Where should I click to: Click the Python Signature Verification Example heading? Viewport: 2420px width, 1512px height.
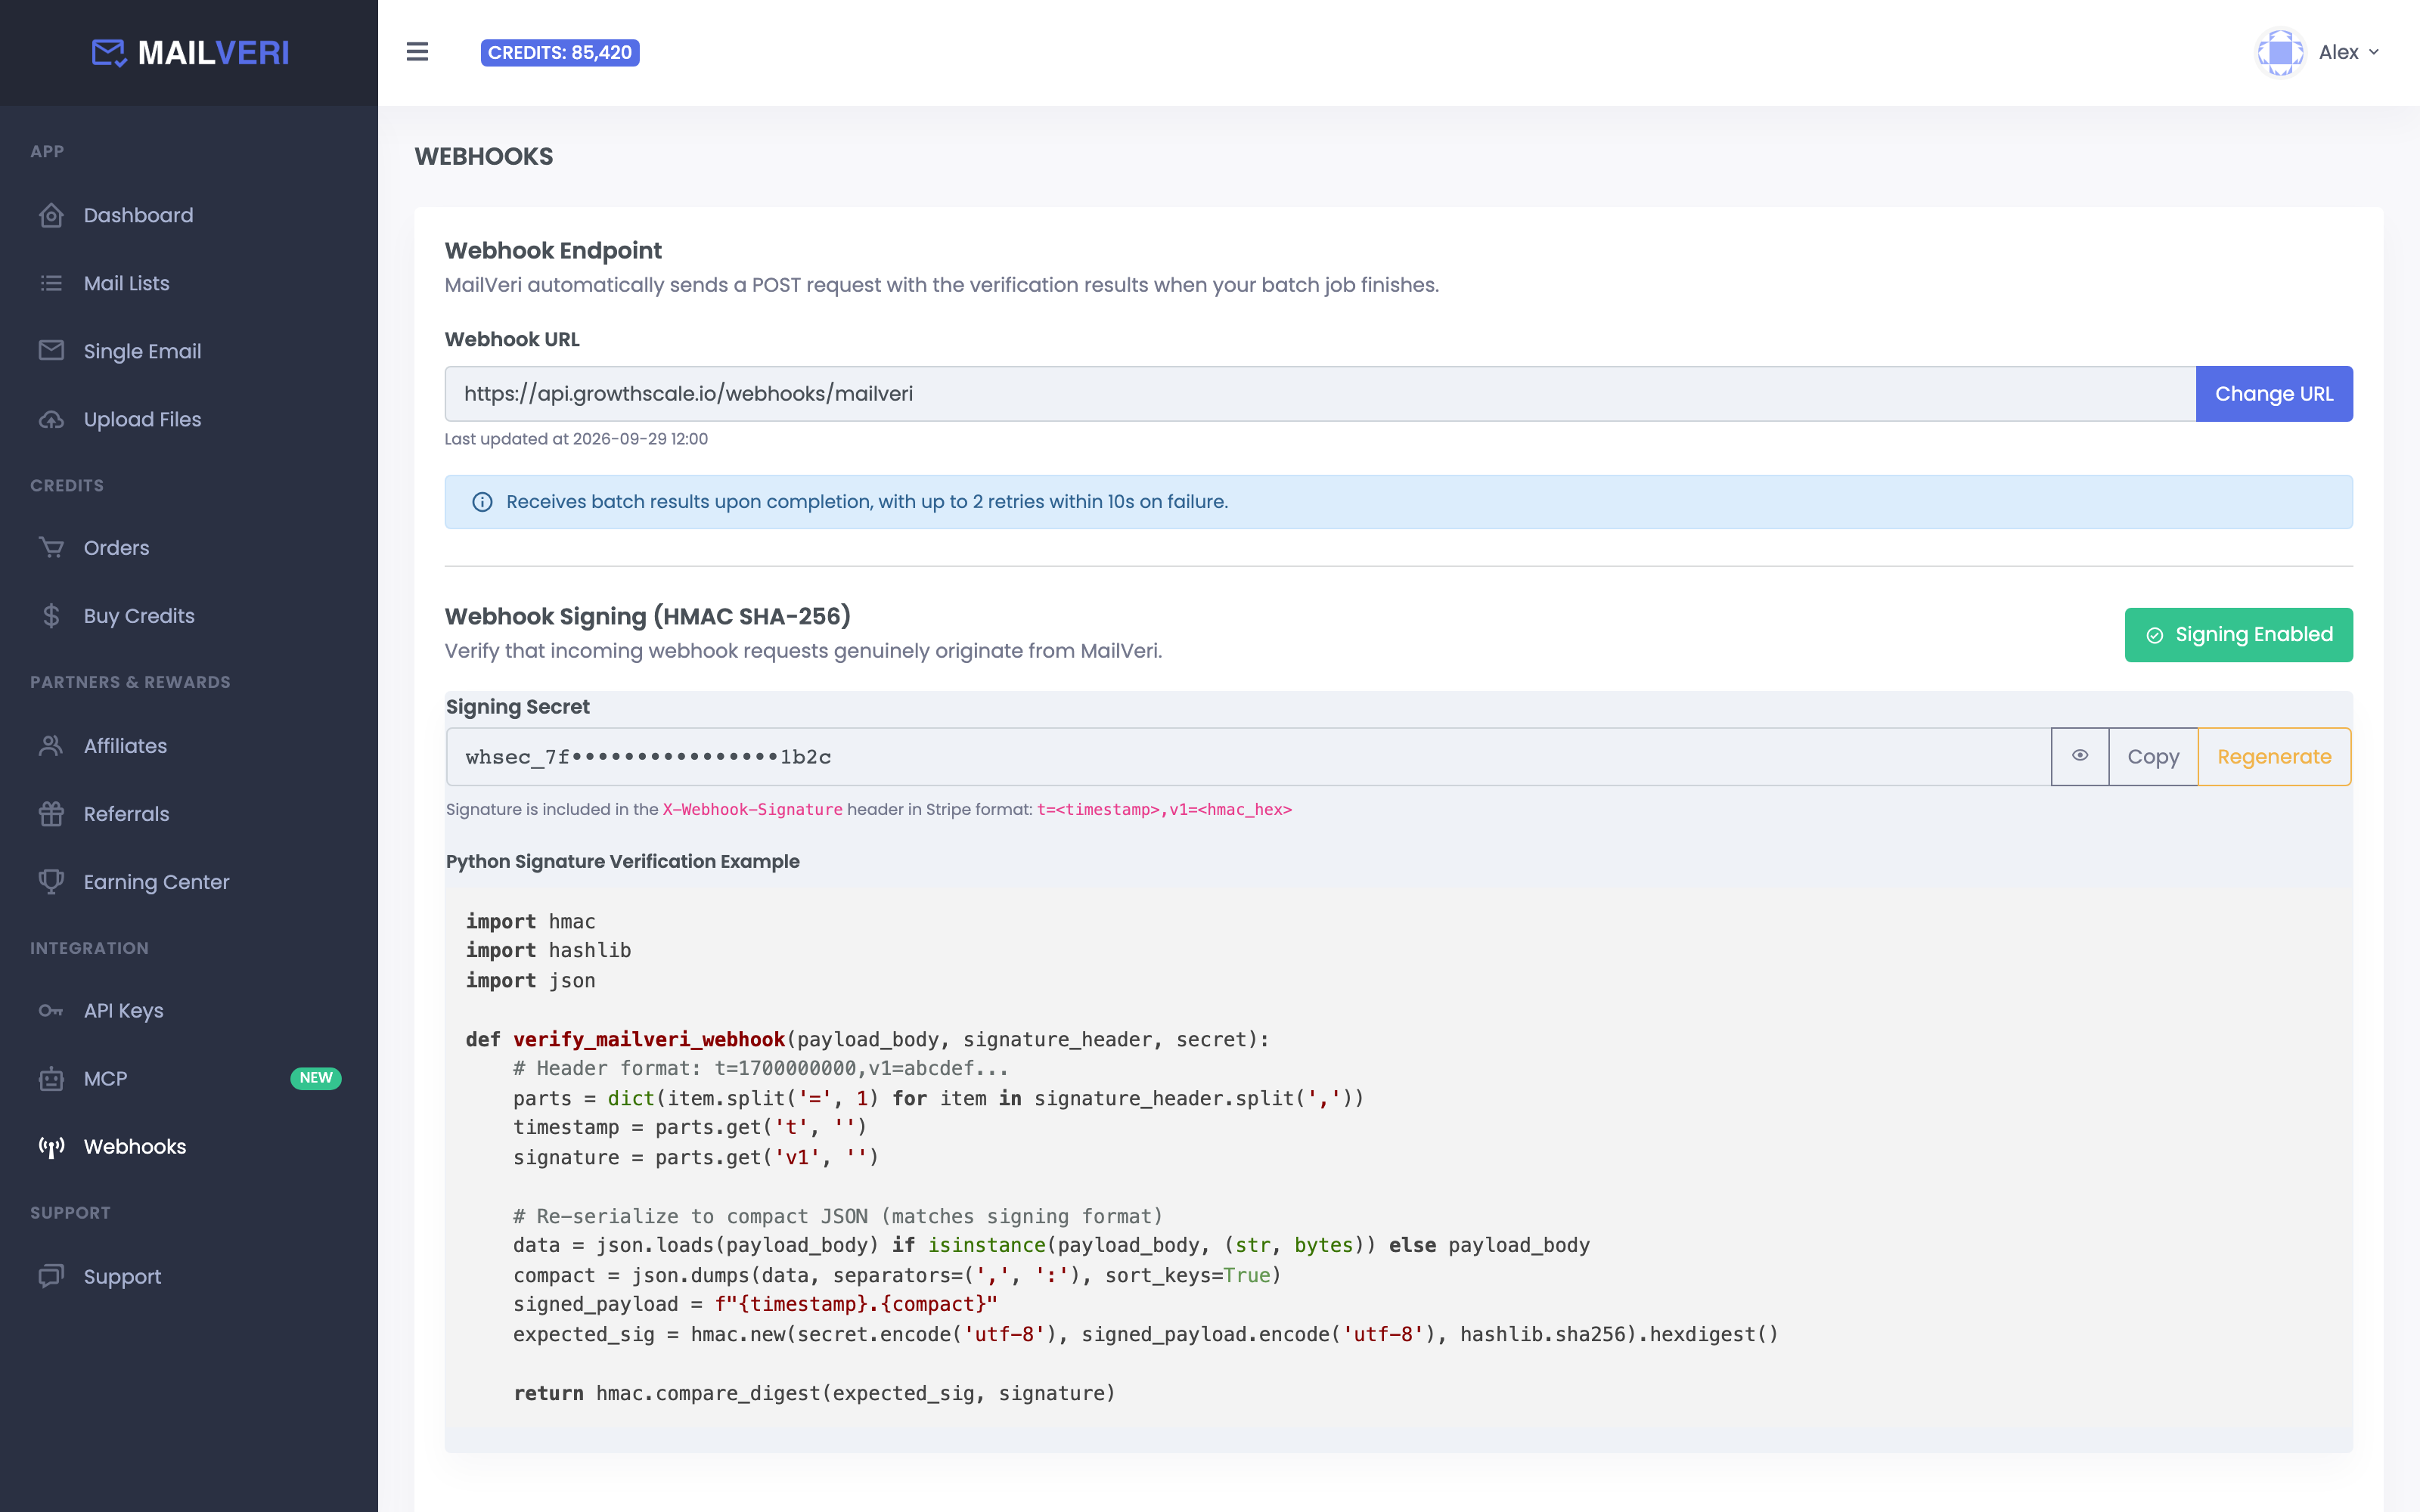tap(622, 862)
